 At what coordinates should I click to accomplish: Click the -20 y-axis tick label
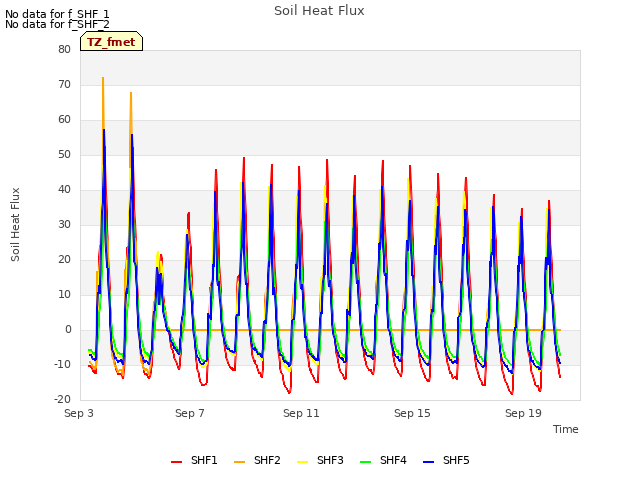pyautogui.click(x=62, y=399)
